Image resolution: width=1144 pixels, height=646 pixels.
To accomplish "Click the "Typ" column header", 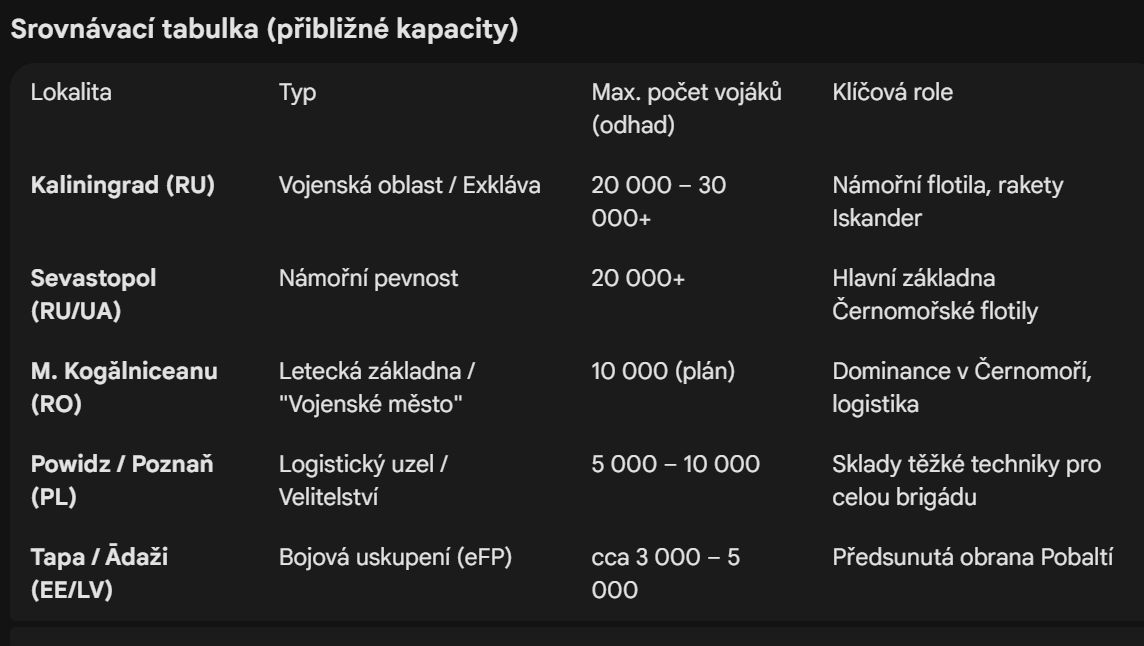I will 297,93.
